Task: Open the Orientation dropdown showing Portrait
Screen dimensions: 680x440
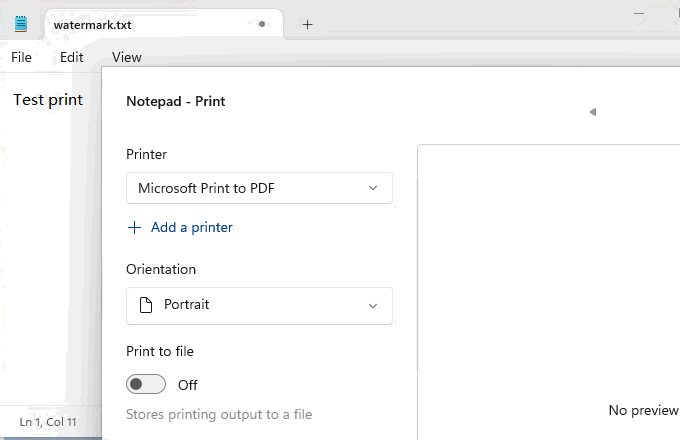Action: [259, 306]
